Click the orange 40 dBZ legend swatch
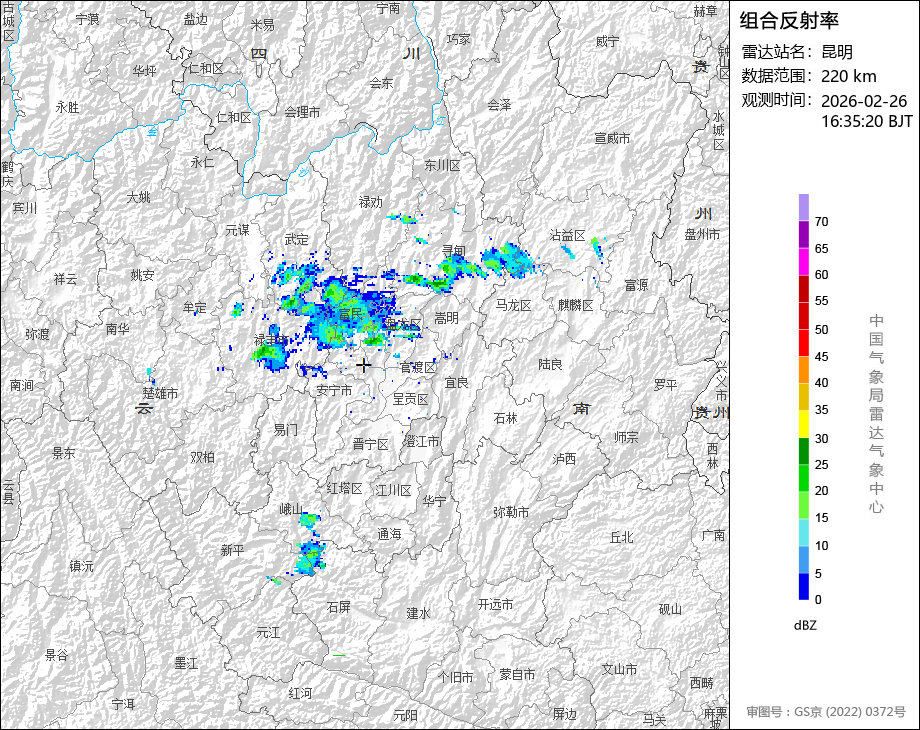920x730 pixels. pos(804,370)
